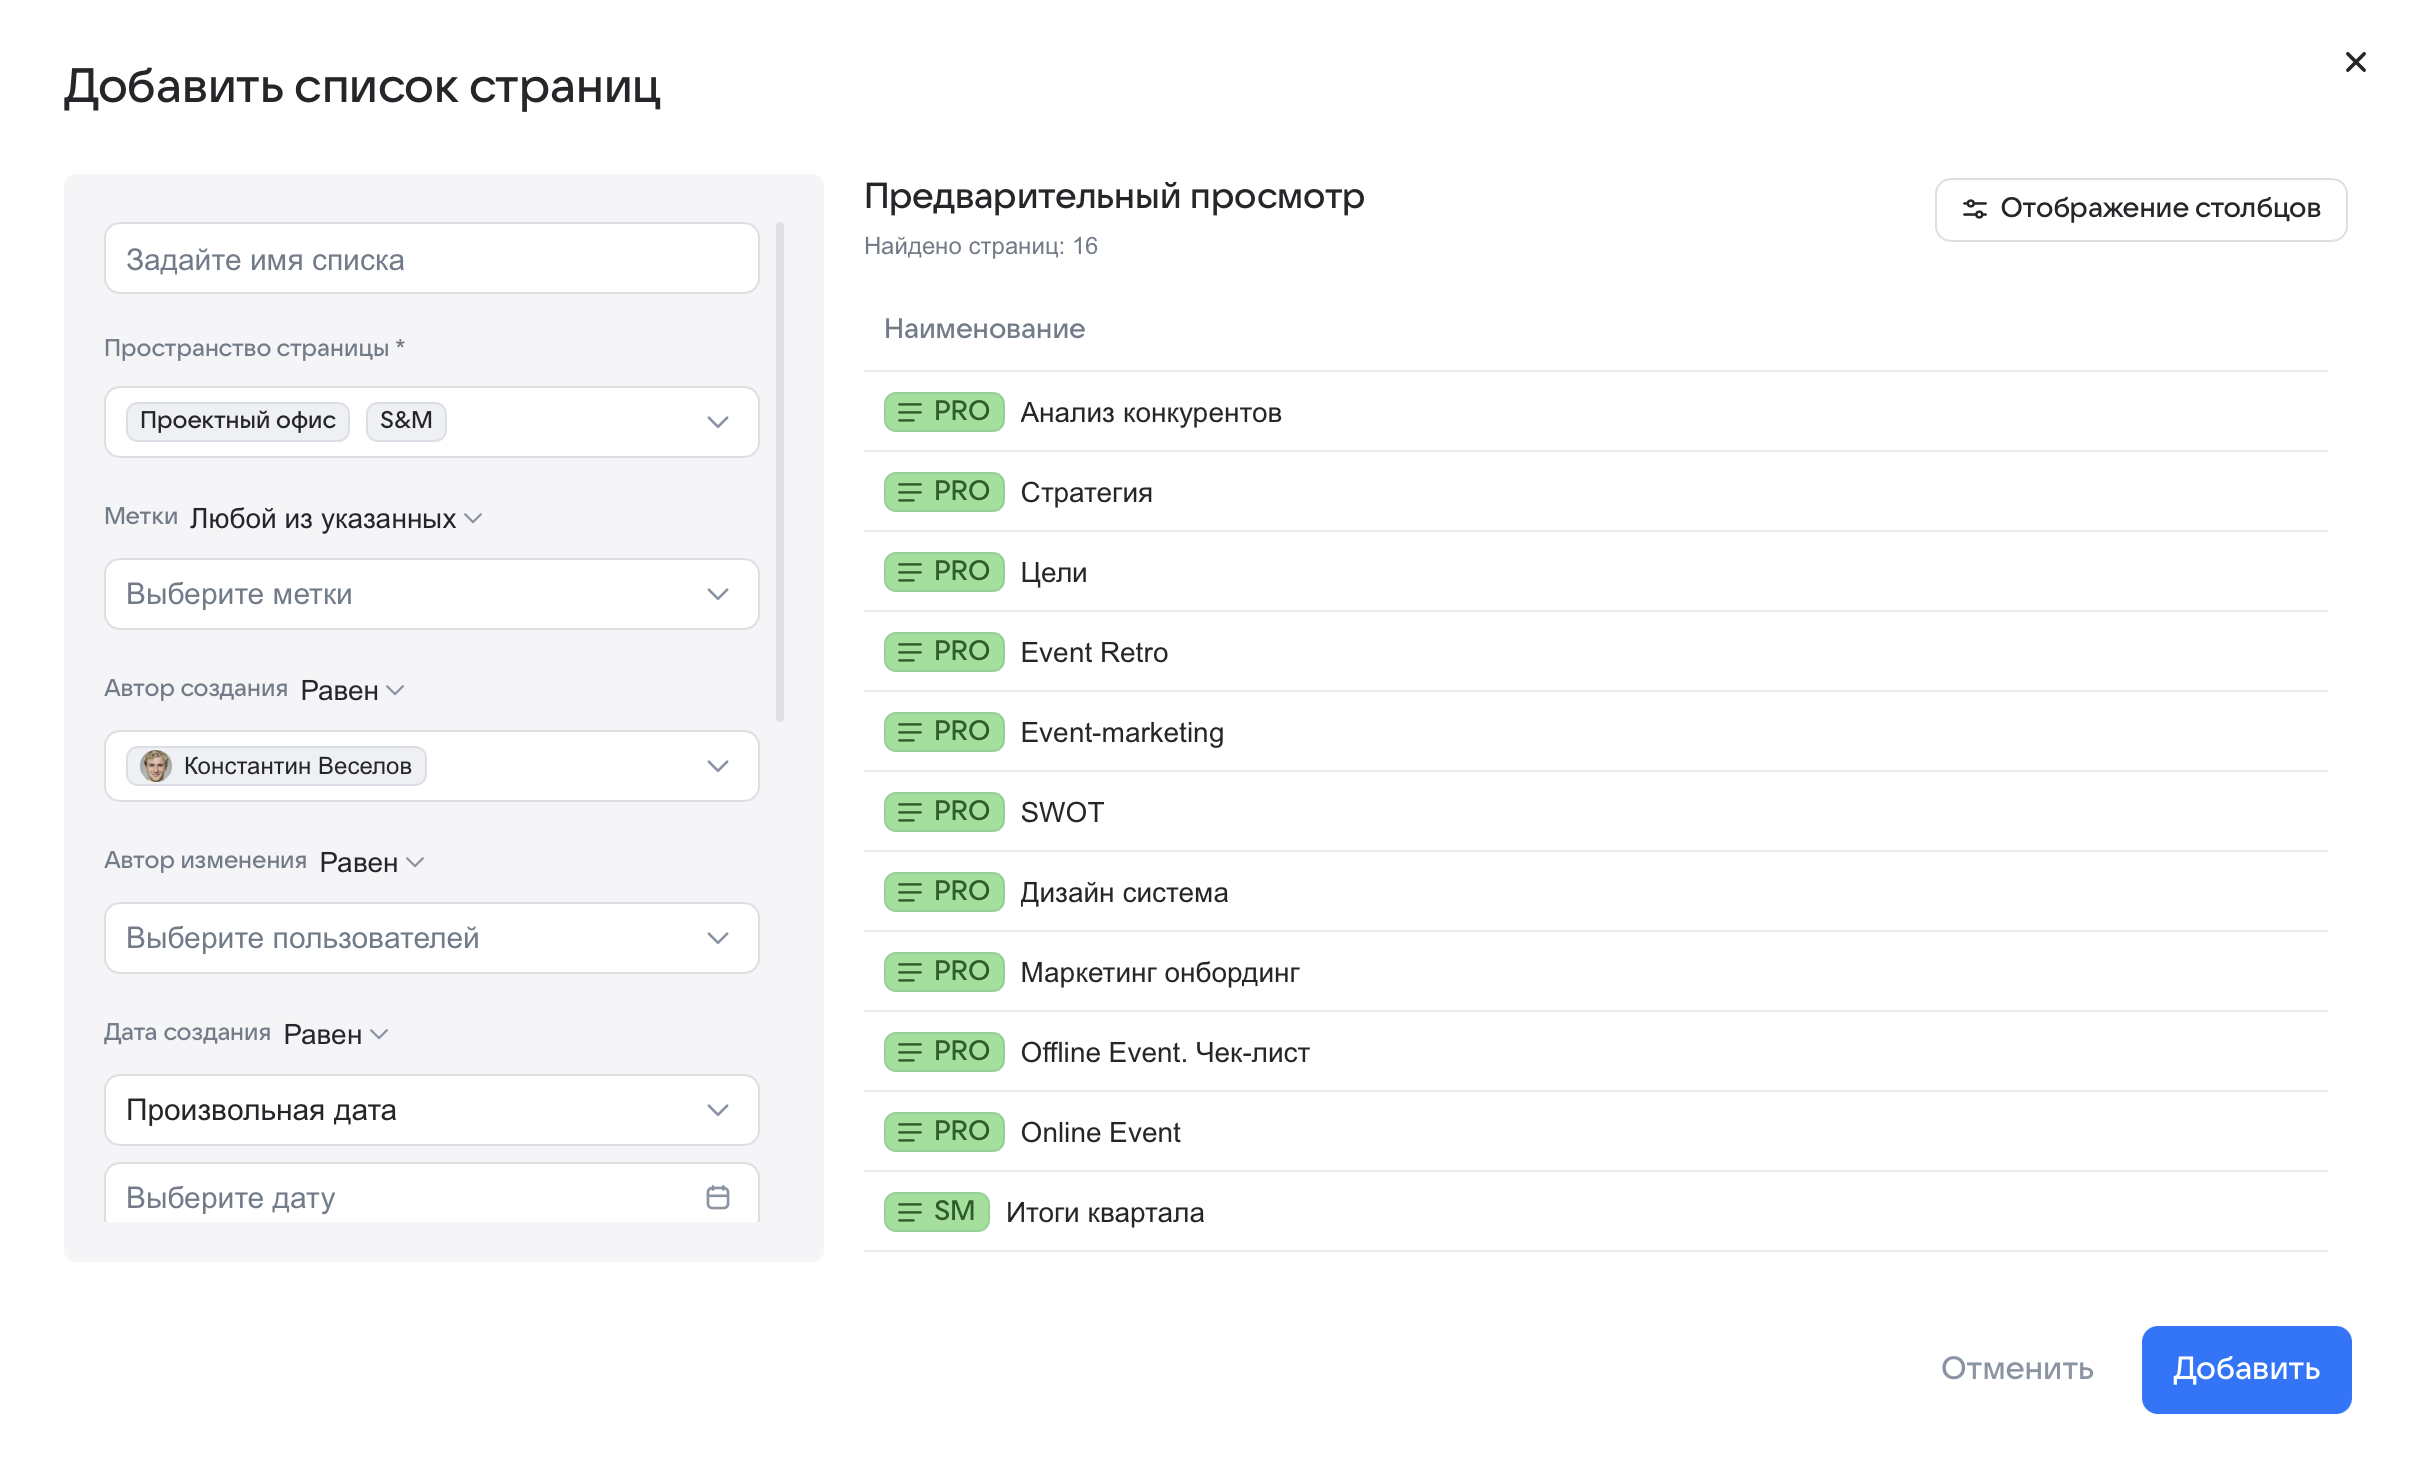Click the avatar of Константин Веселов
Viewport: 2414px width, 1462px height.
(156, 766)
